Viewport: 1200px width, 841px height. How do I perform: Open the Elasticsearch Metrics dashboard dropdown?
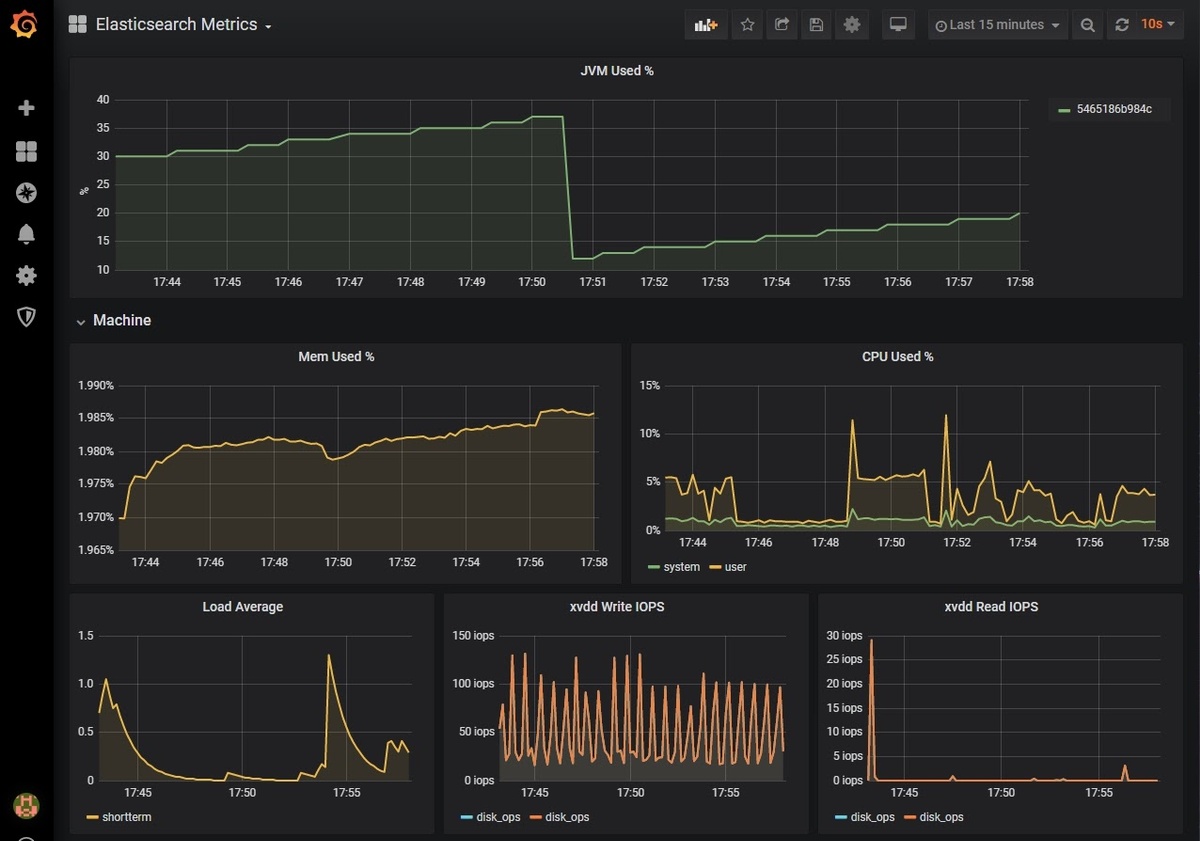tap(184, 25)
